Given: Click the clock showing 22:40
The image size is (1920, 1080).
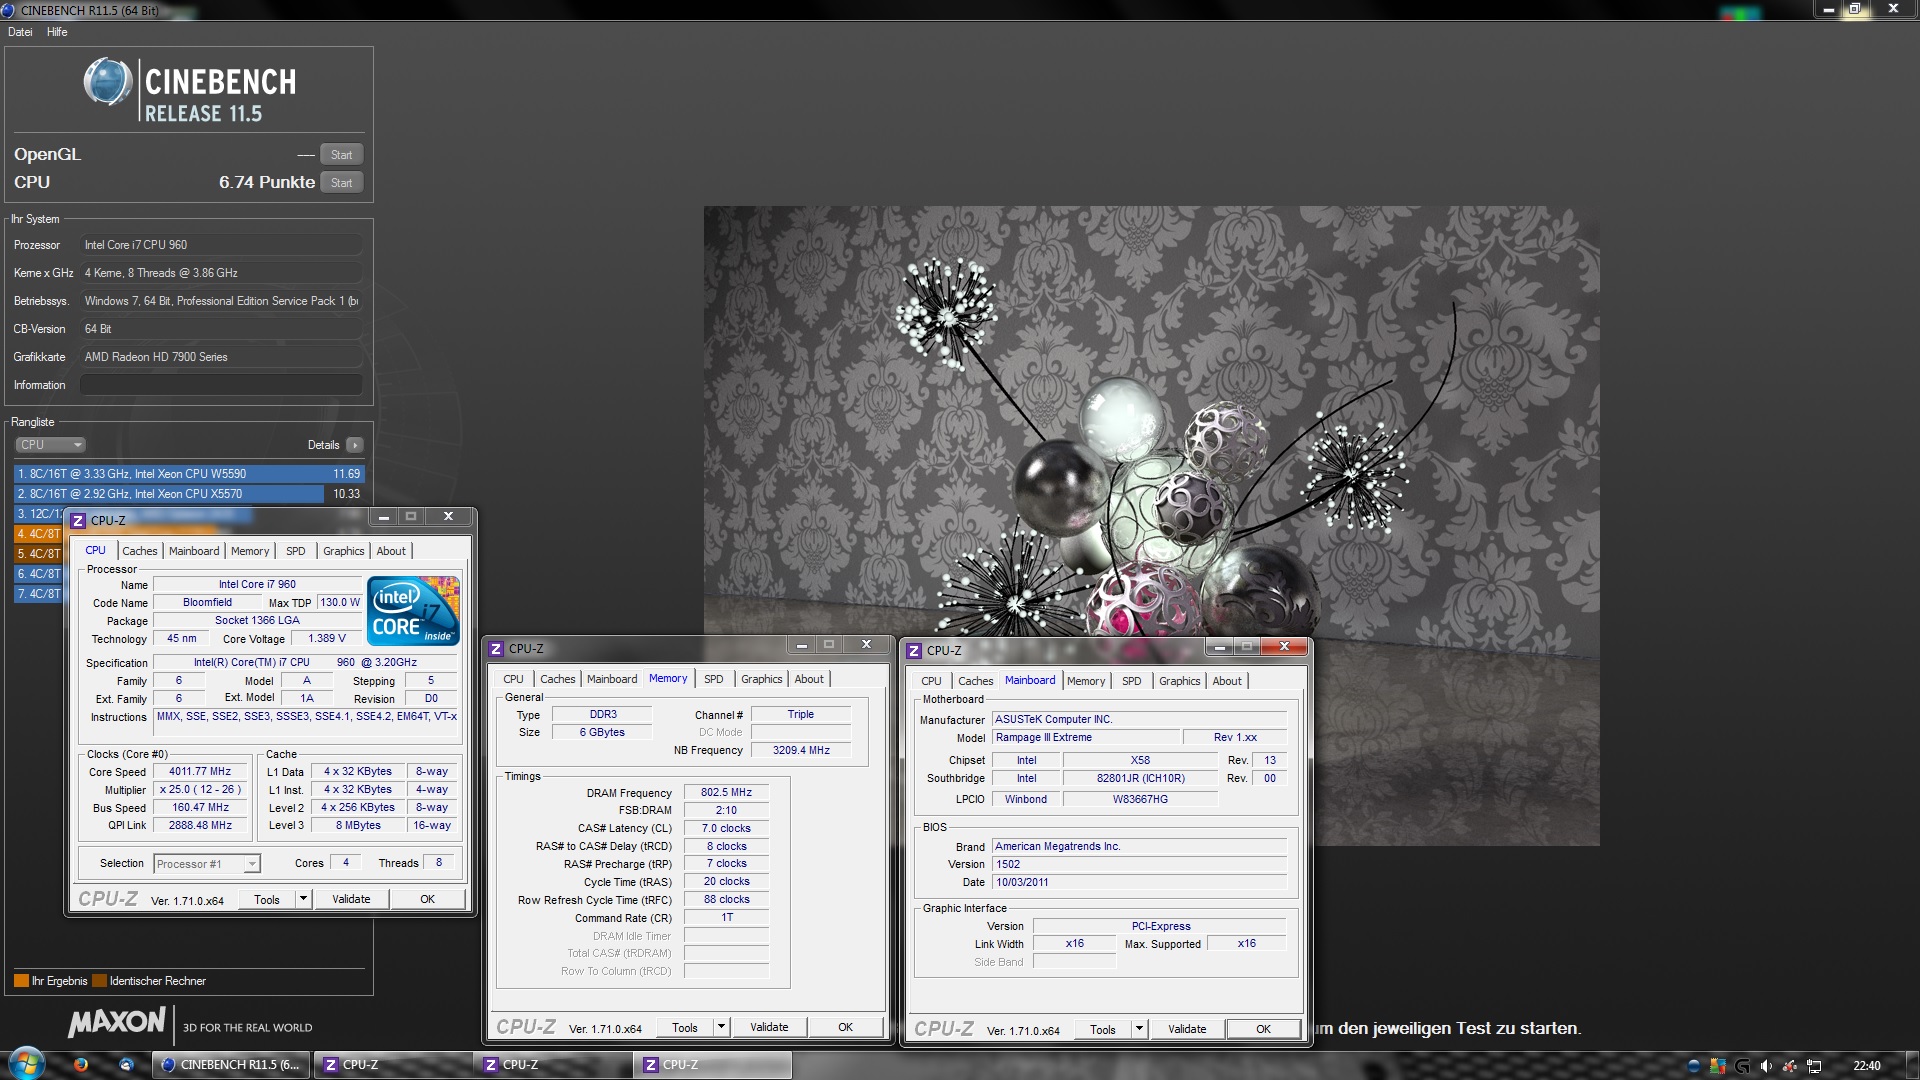Looking at the screenshot, I should pyautogui.click(x=1866, y=1066).
